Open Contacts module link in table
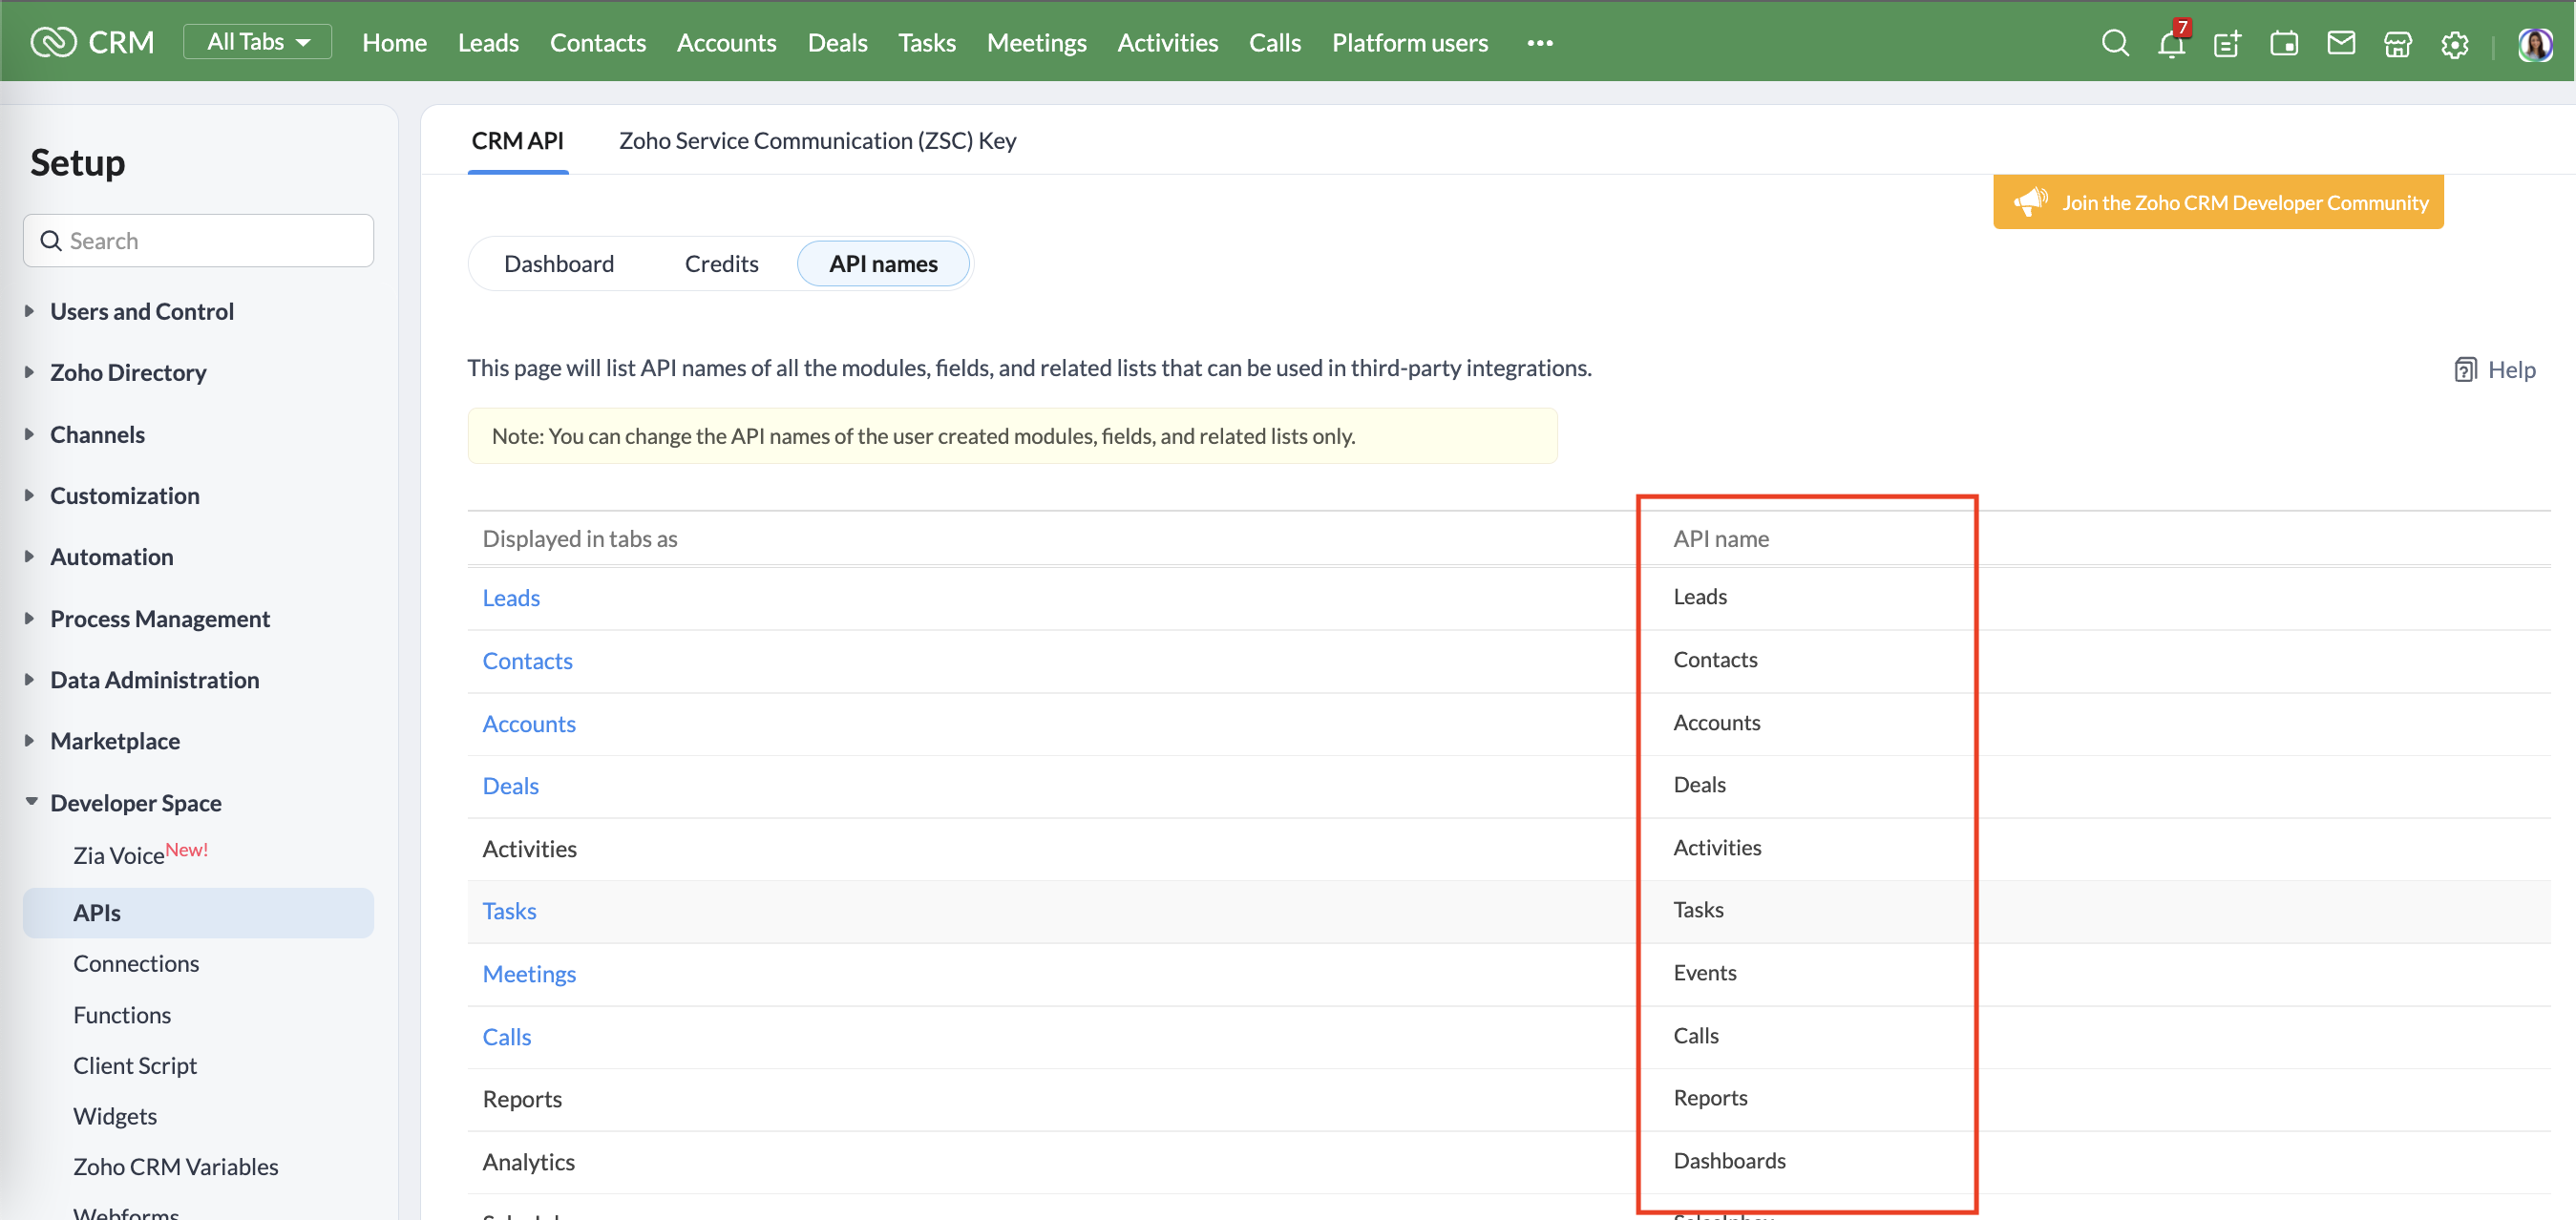2576x1220 pixels. [x=527, y=660]
